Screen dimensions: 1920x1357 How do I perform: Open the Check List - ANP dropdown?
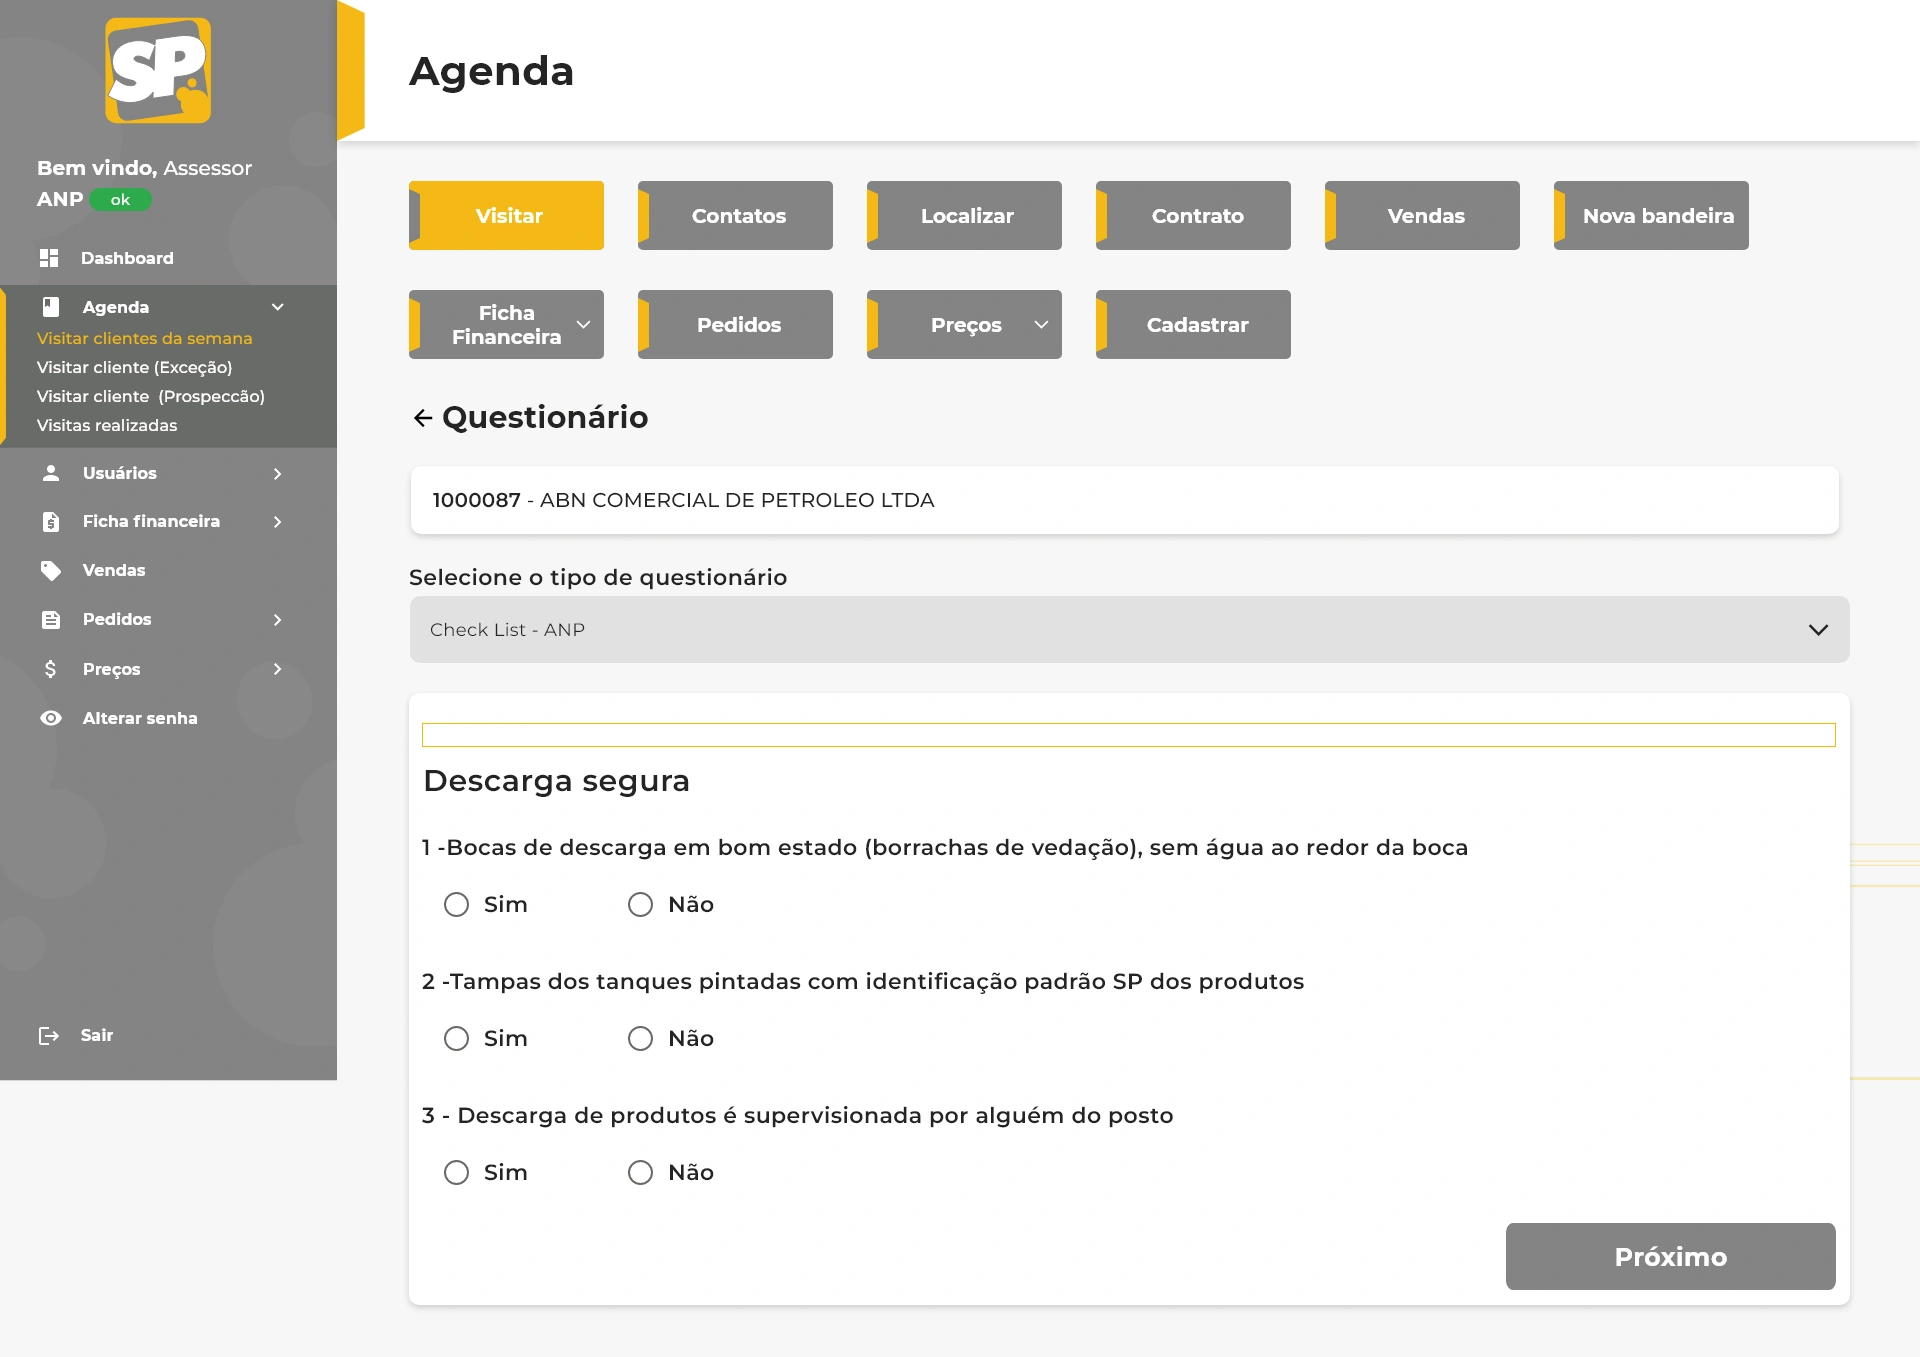click(x=1129, y=630)
